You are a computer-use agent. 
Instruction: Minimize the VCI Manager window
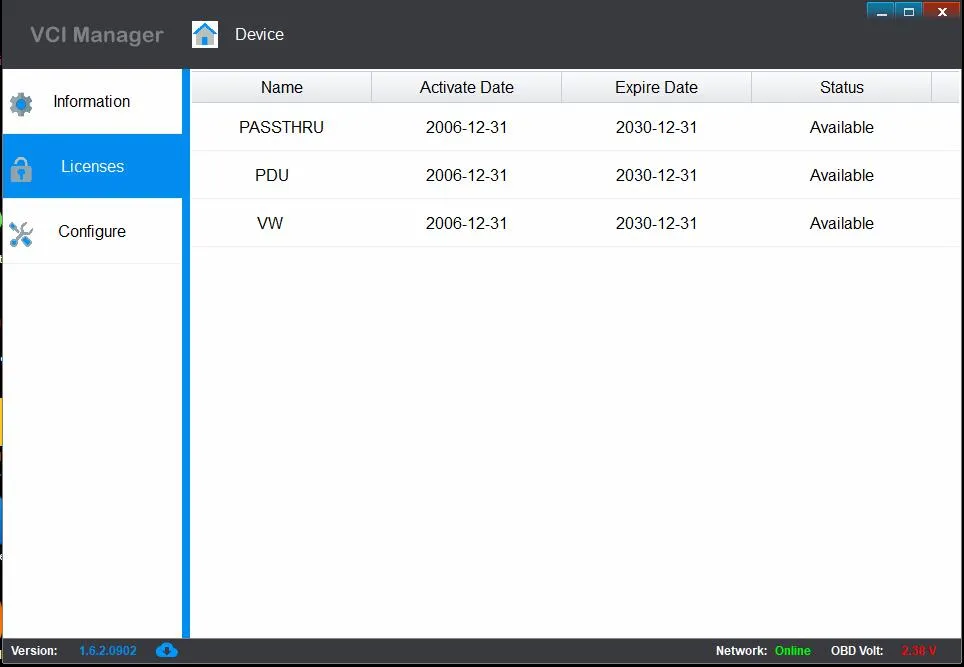point(880,11)
